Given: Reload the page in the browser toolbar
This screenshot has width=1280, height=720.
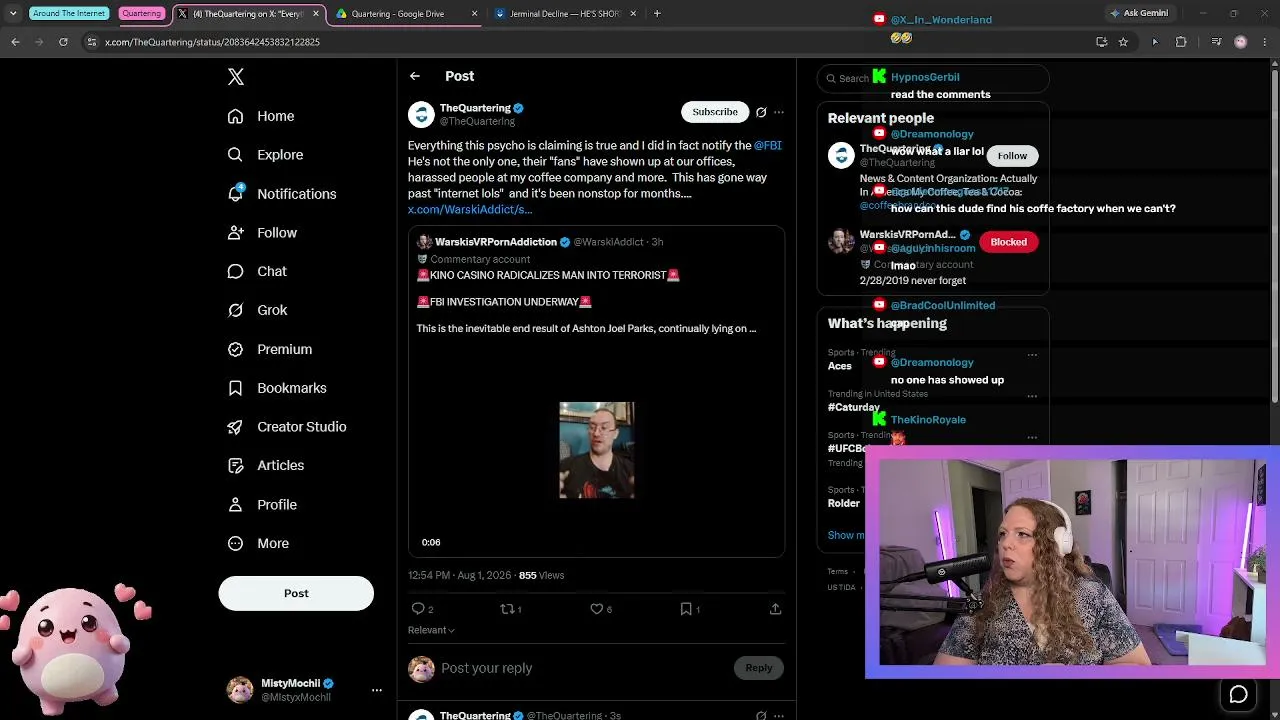Looking at the screenshot, I should [63, 42].
